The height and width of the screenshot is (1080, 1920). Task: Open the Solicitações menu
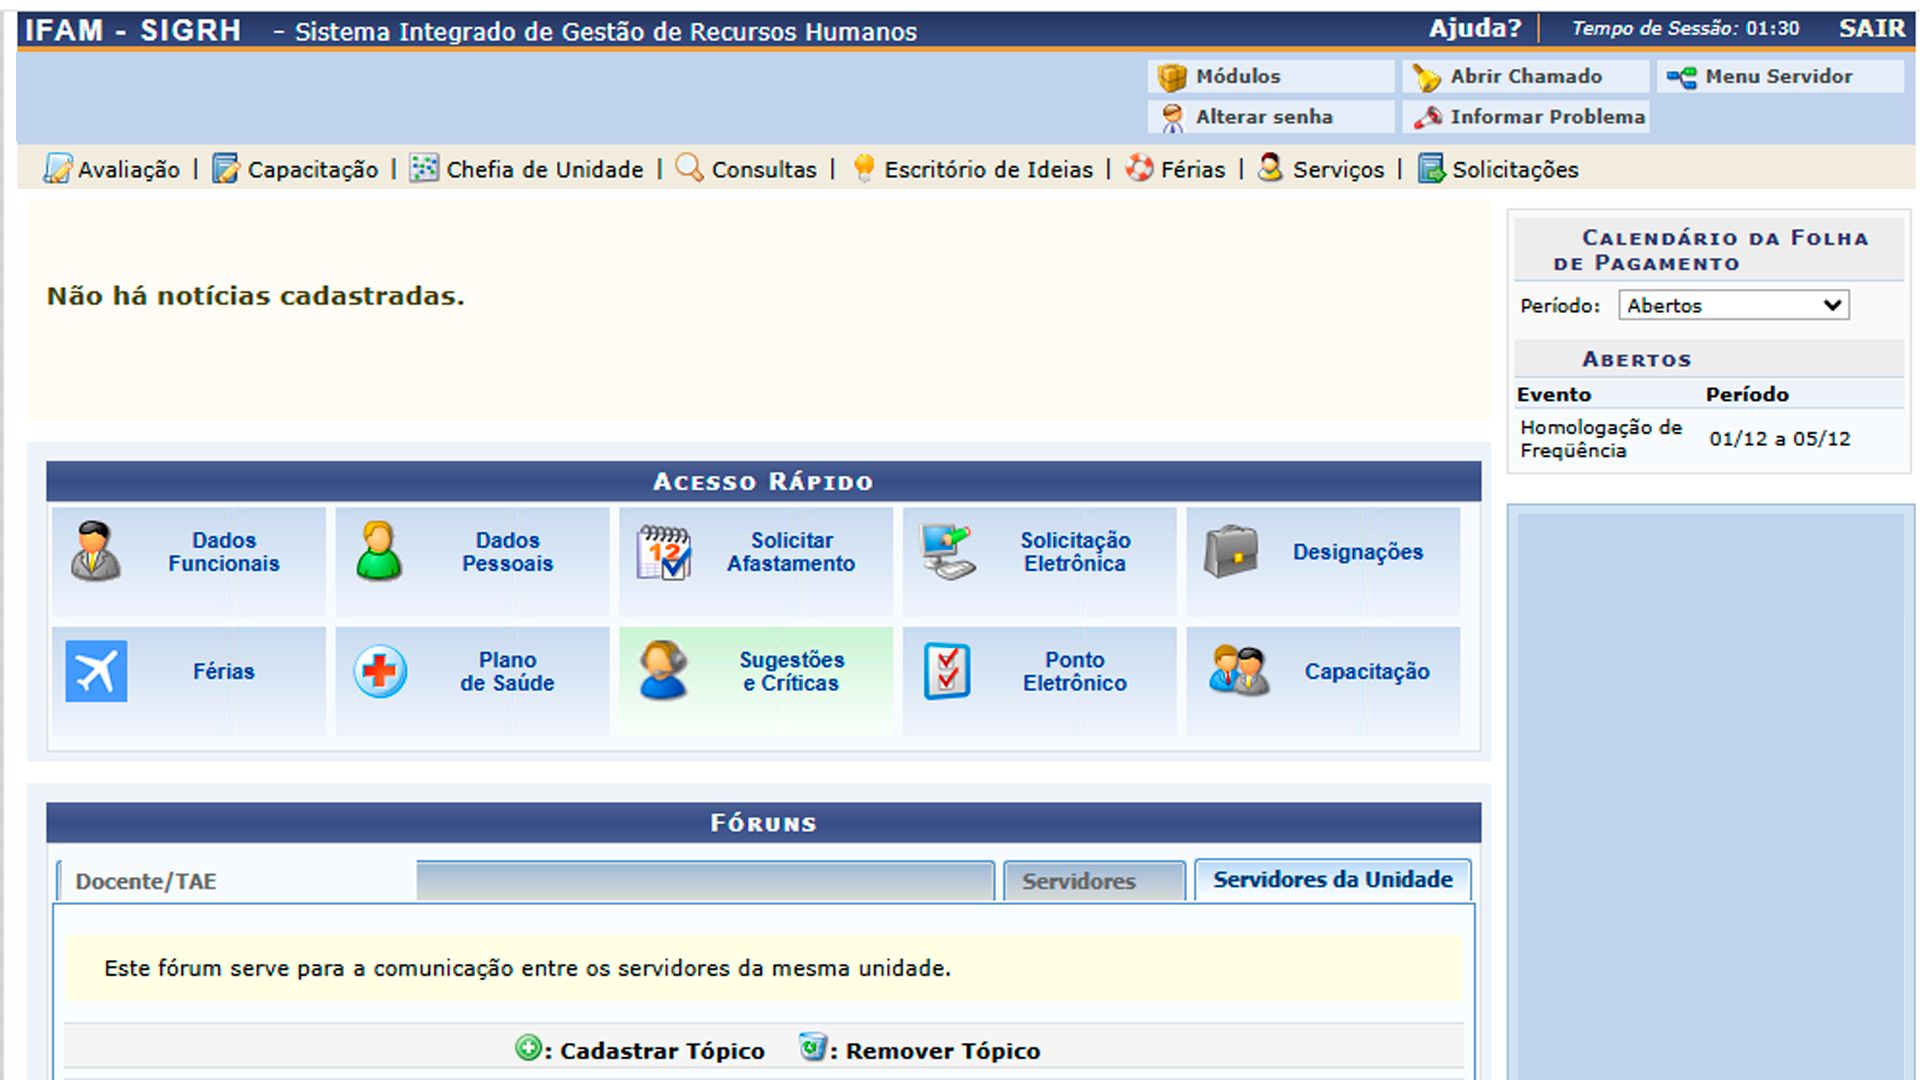tap(1514, 169)
